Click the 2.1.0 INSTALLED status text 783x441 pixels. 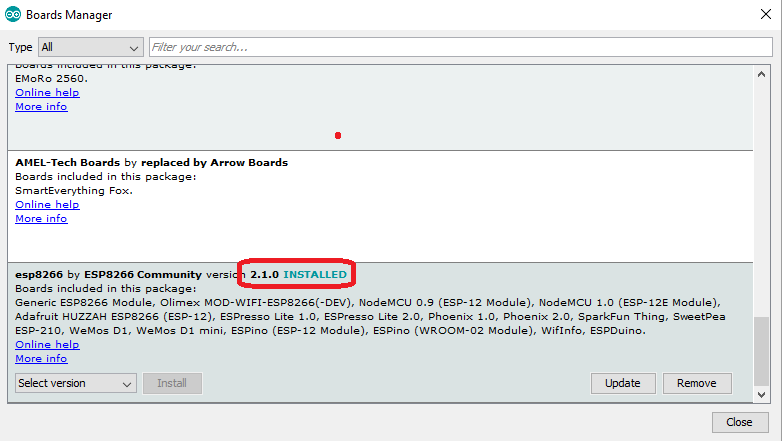pyautogui.click(x=298, y=274)
